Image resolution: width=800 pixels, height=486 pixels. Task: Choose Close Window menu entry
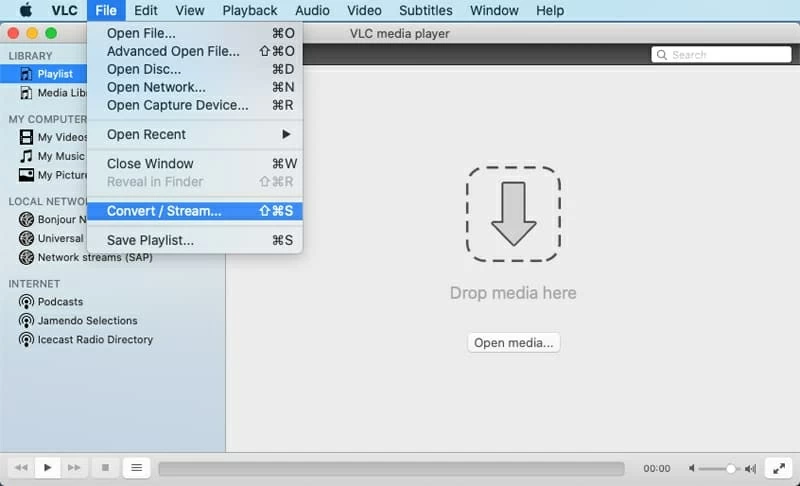[x=195, y=164]
